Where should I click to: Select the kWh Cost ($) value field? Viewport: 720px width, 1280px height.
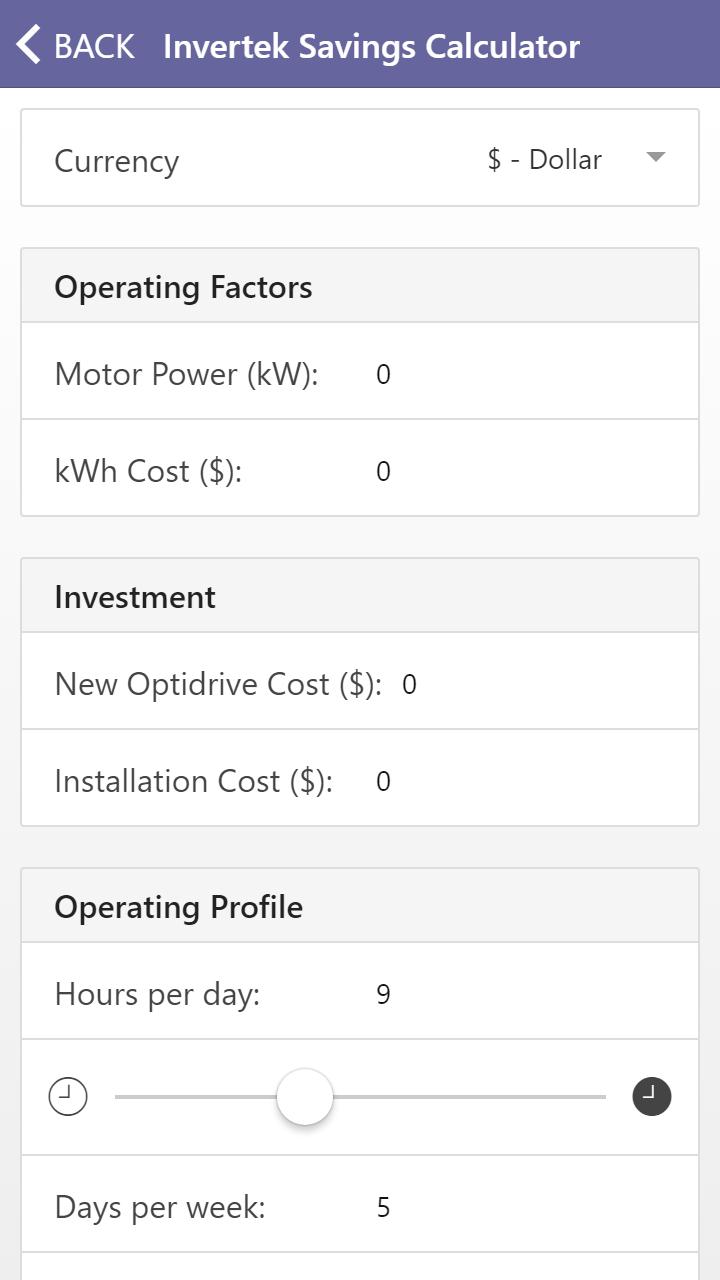(x=383, y=471)
